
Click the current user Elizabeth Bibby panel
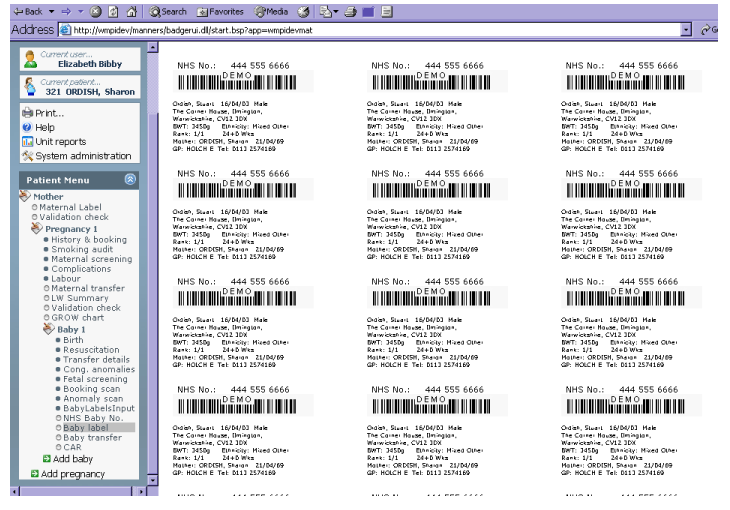click(80, 59)
